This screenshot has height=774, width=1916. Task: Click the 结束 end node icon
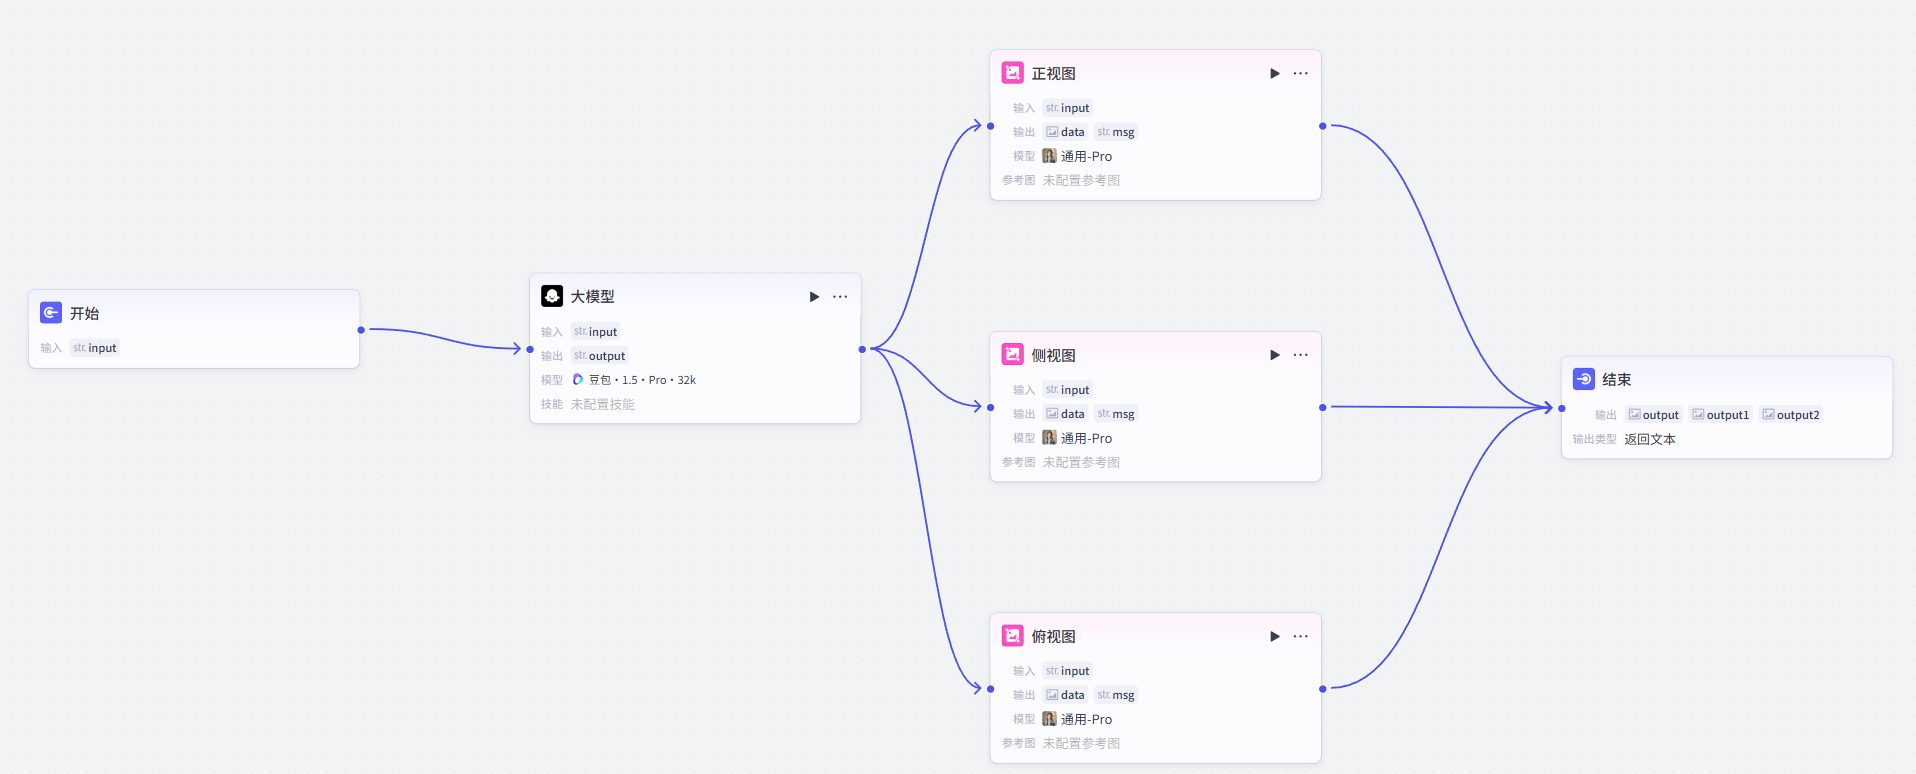pos(1583,379)
